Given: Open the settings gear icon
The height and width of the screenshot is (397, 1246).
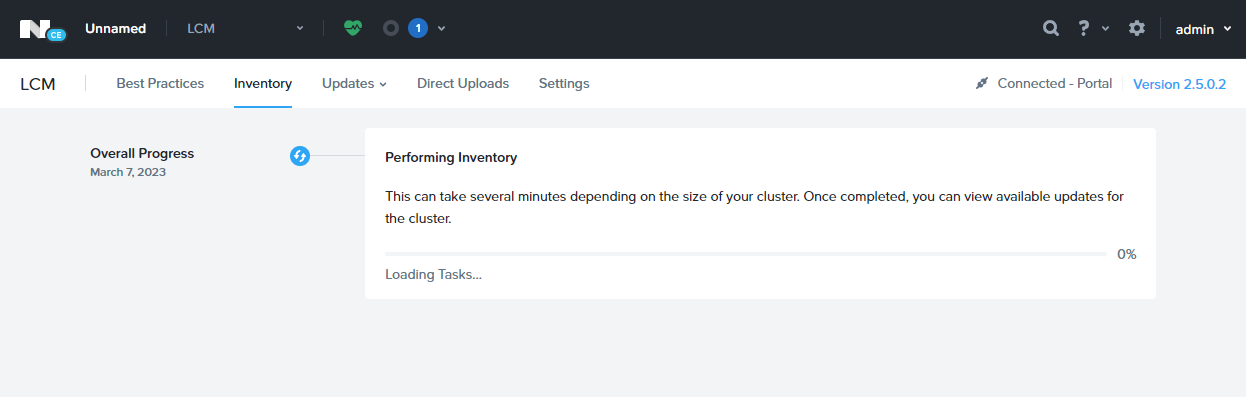Looking at the screenshot, I should 1137,29.
